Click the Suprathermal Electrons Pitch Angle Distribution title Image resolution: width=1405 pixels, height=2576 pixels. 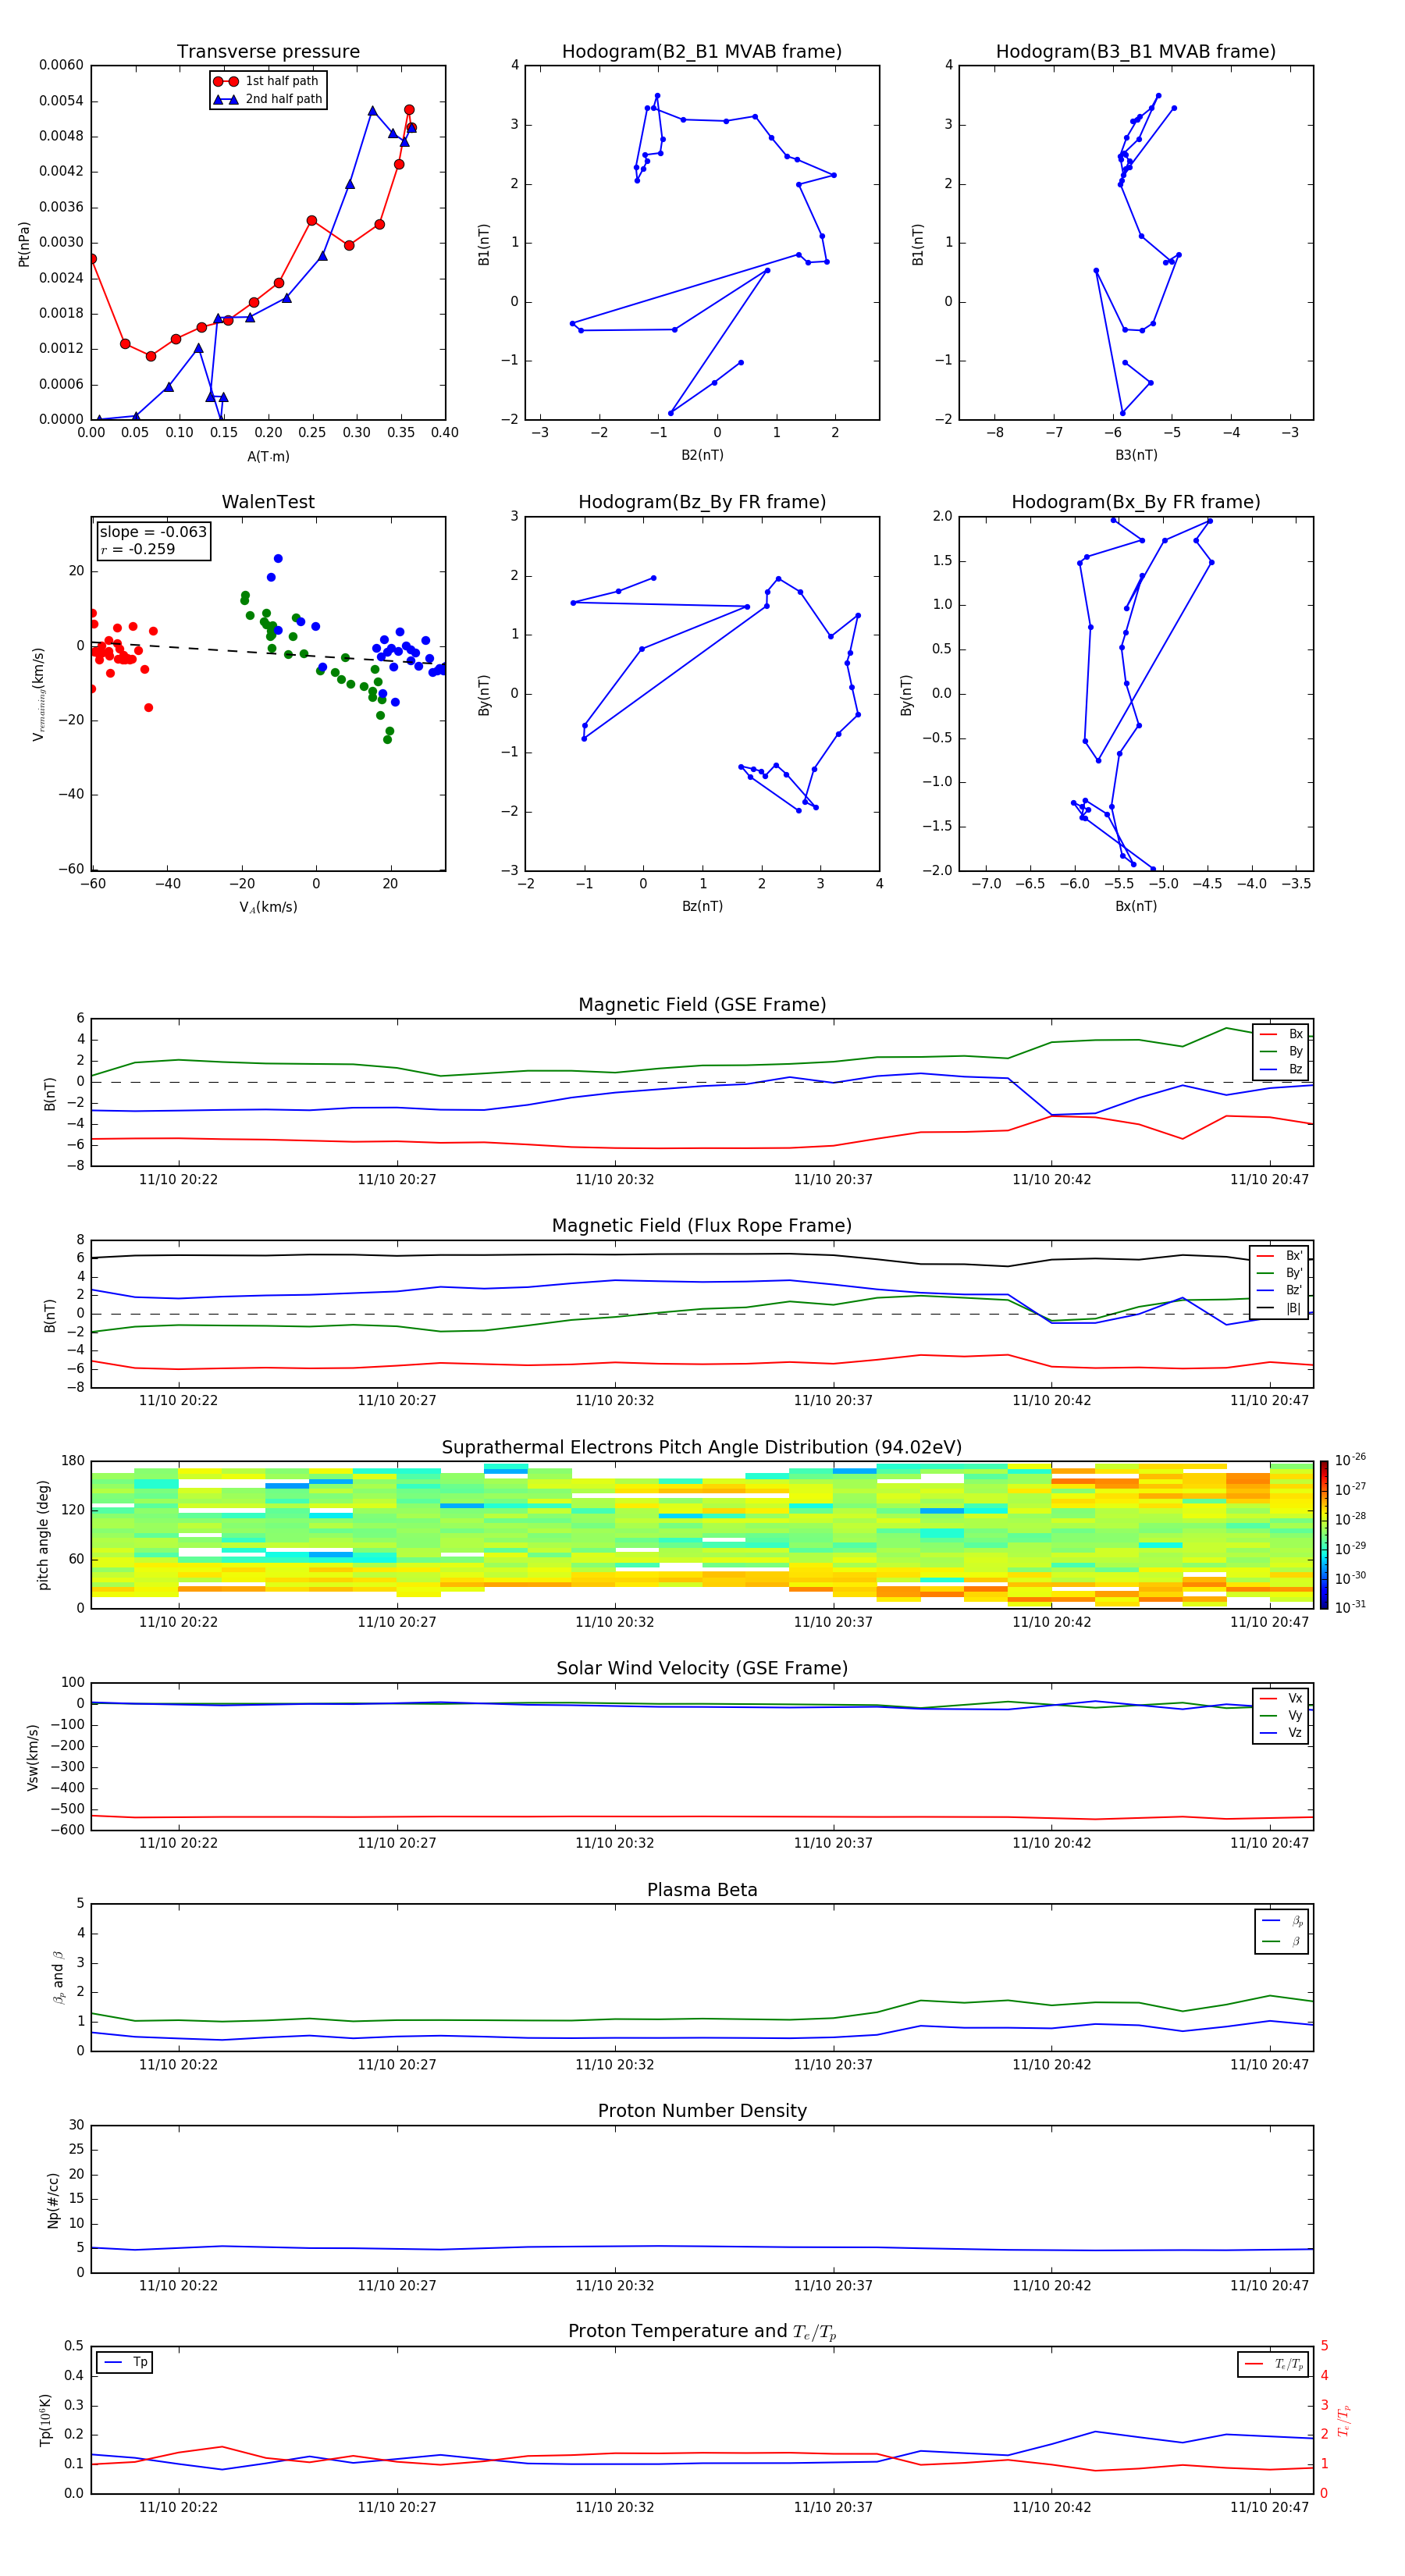(702, 1447)
